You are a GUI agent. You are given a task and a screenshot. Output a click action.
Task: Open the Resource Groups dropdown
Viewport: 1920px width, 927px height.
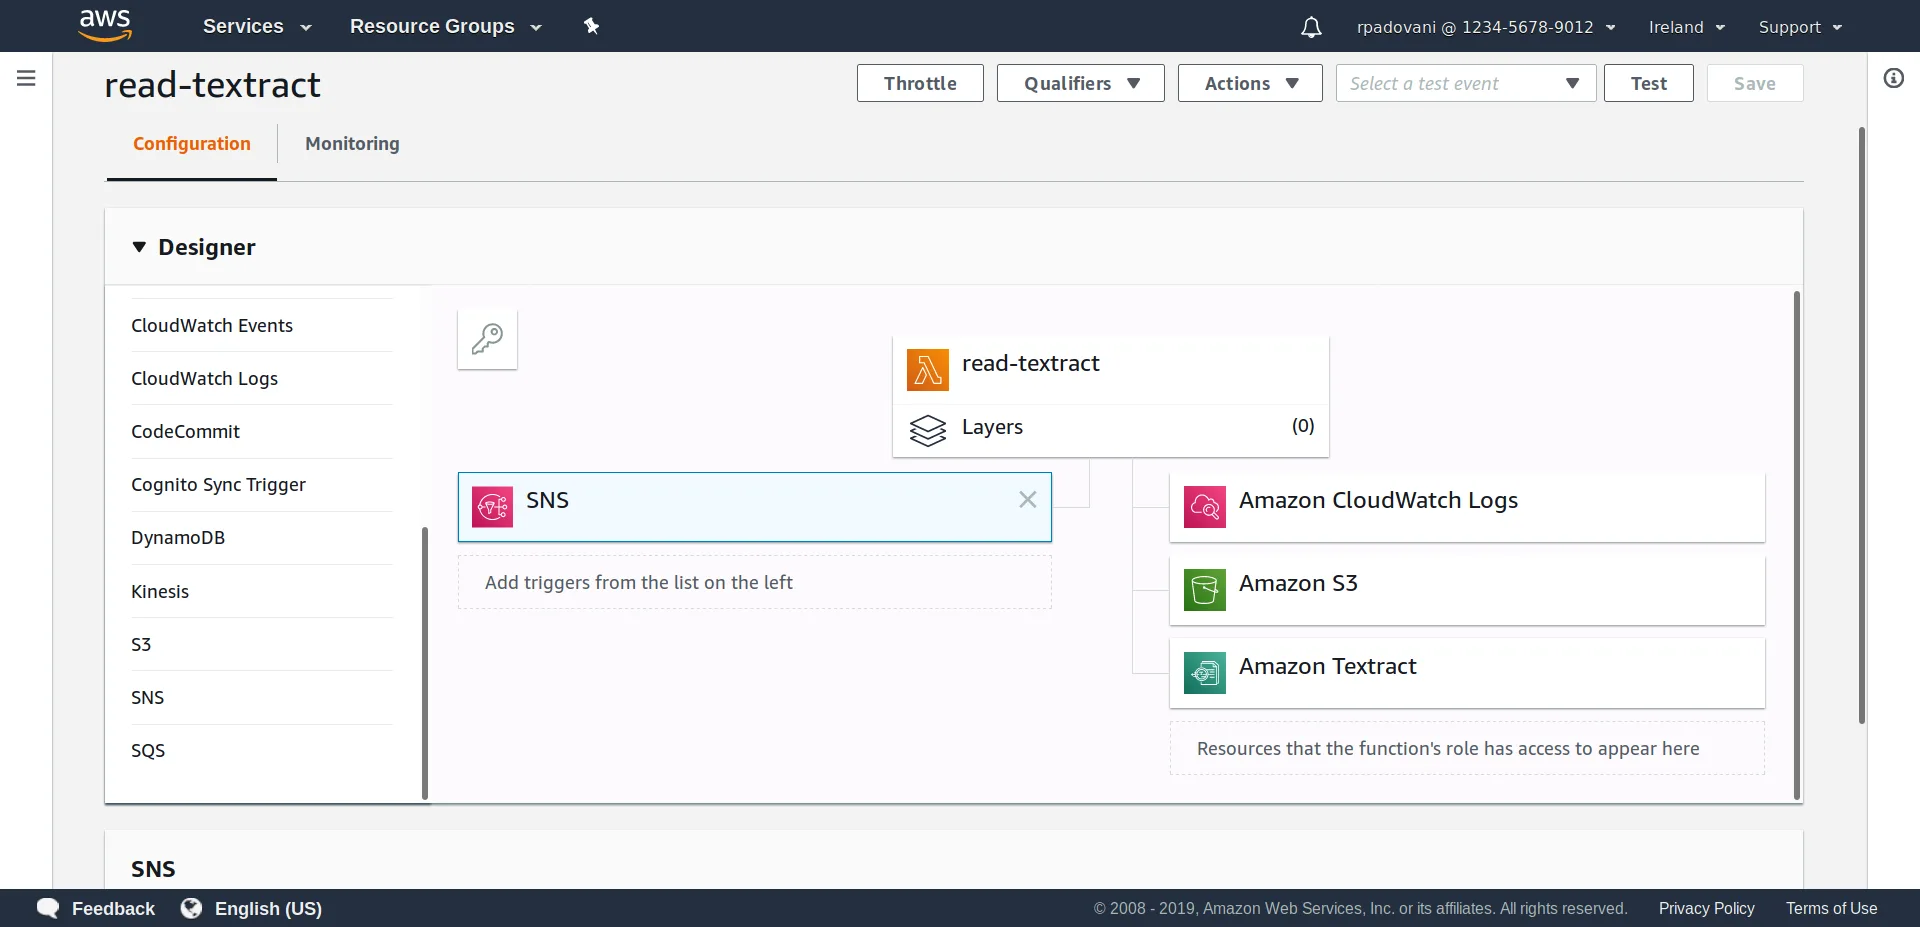pyautogui.click(x=445, y=26)
